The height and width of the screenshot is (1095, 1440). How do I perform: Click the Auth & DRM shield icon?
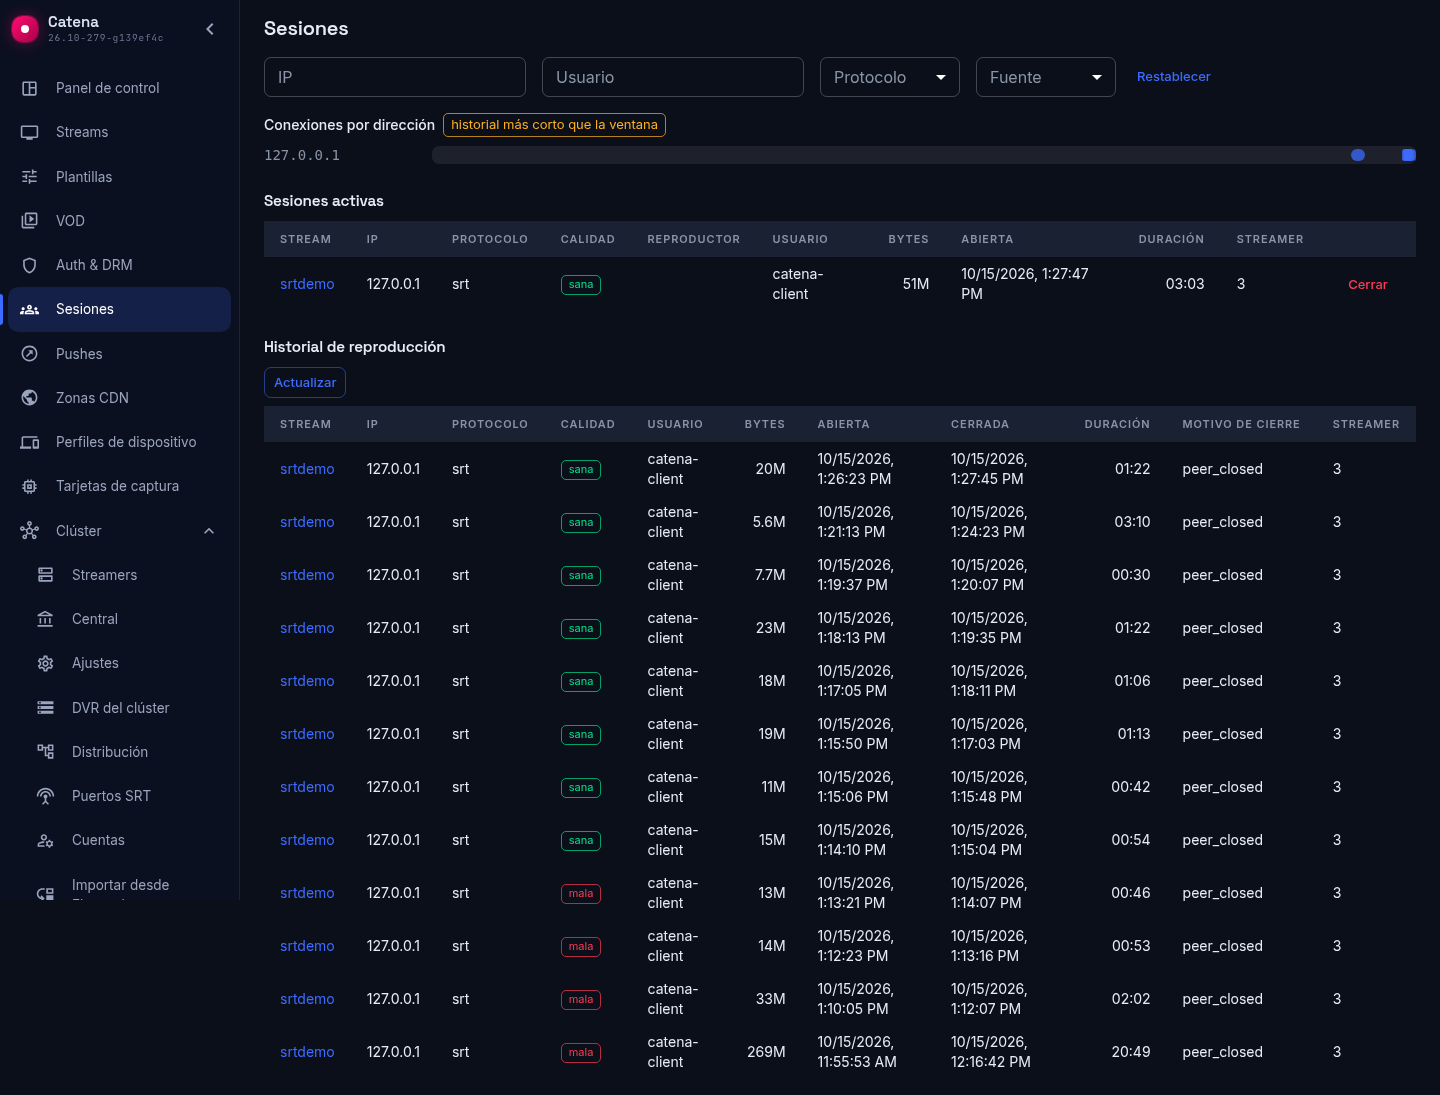pos(30,265)
